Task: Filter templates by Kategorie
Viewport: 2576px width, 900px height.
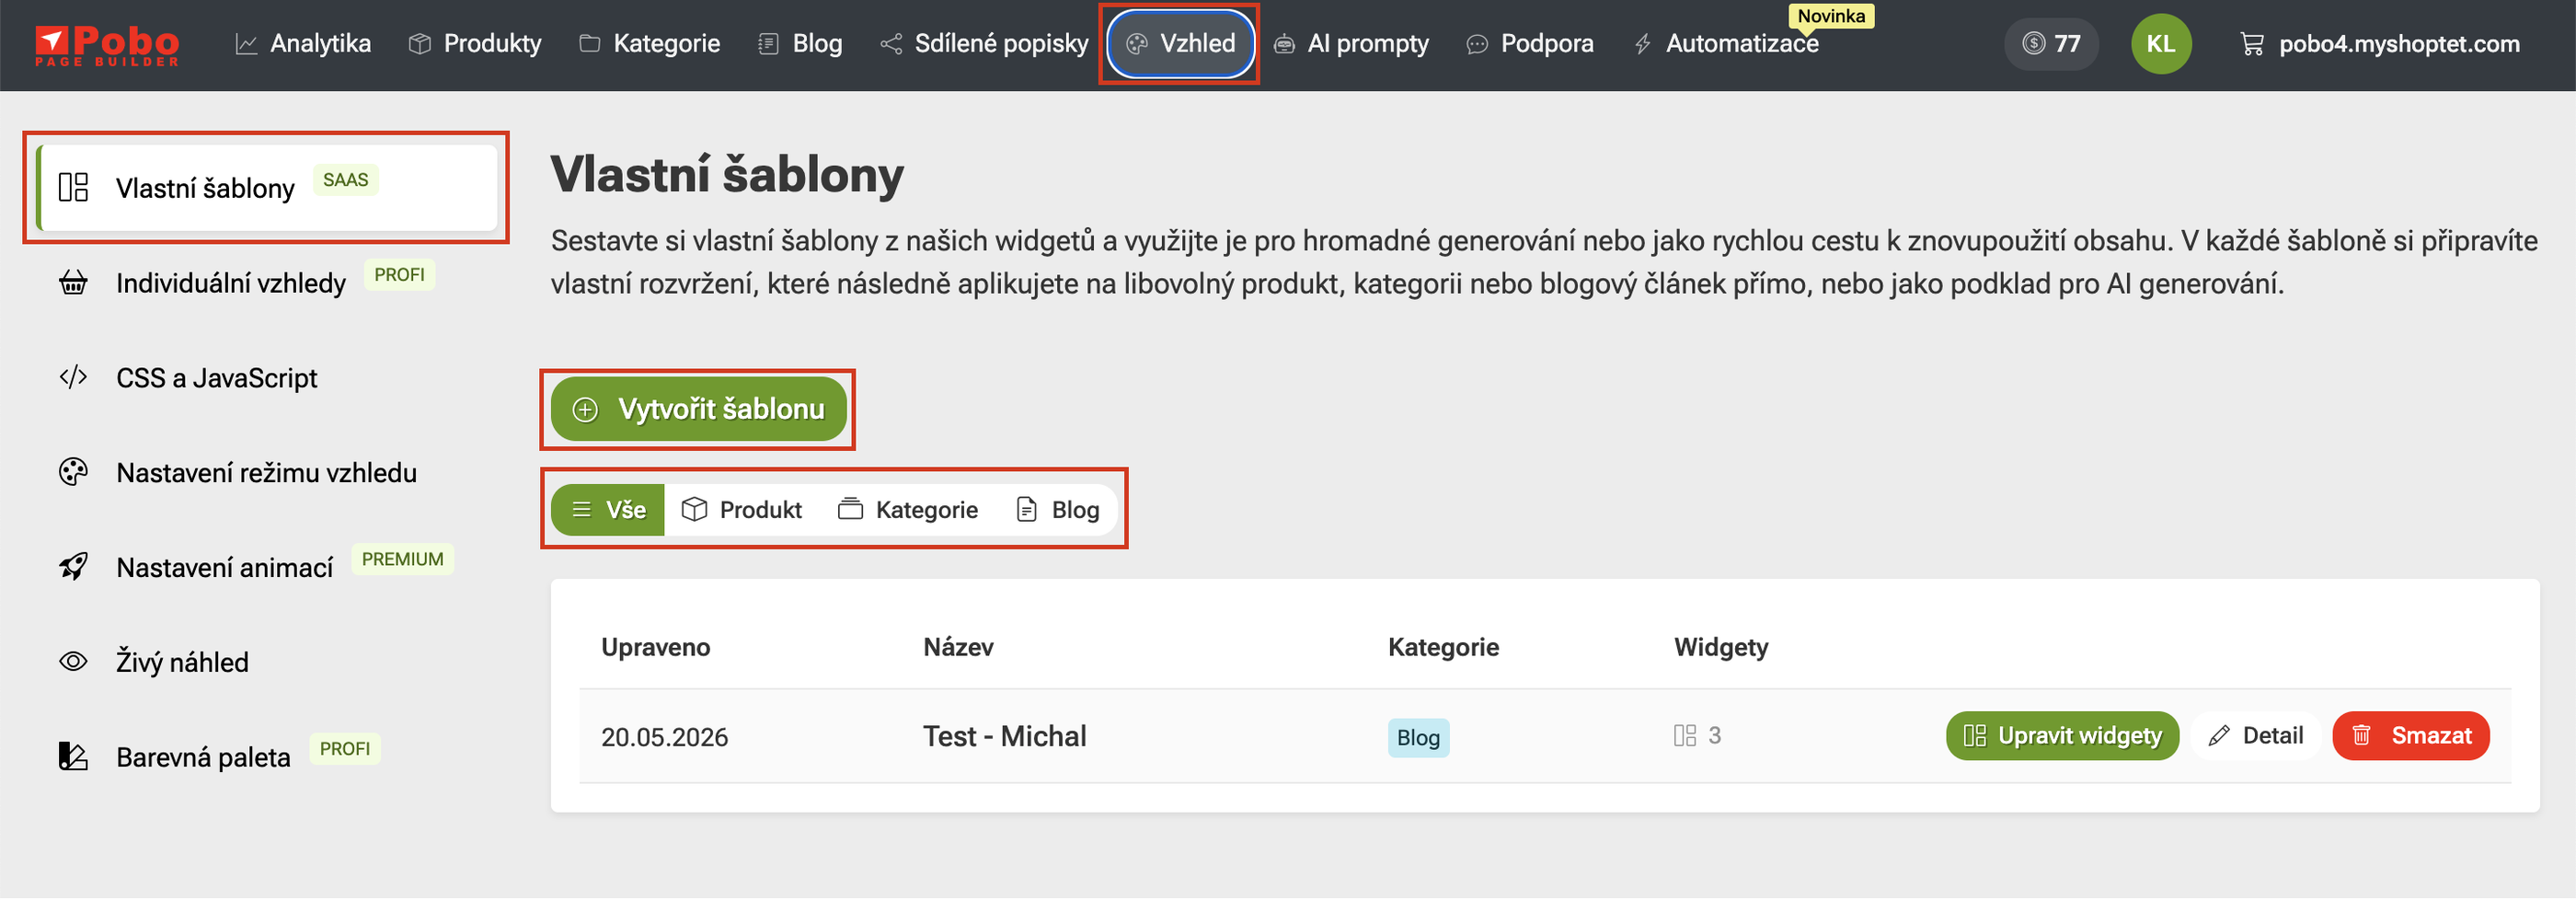Action: (907, 510)
